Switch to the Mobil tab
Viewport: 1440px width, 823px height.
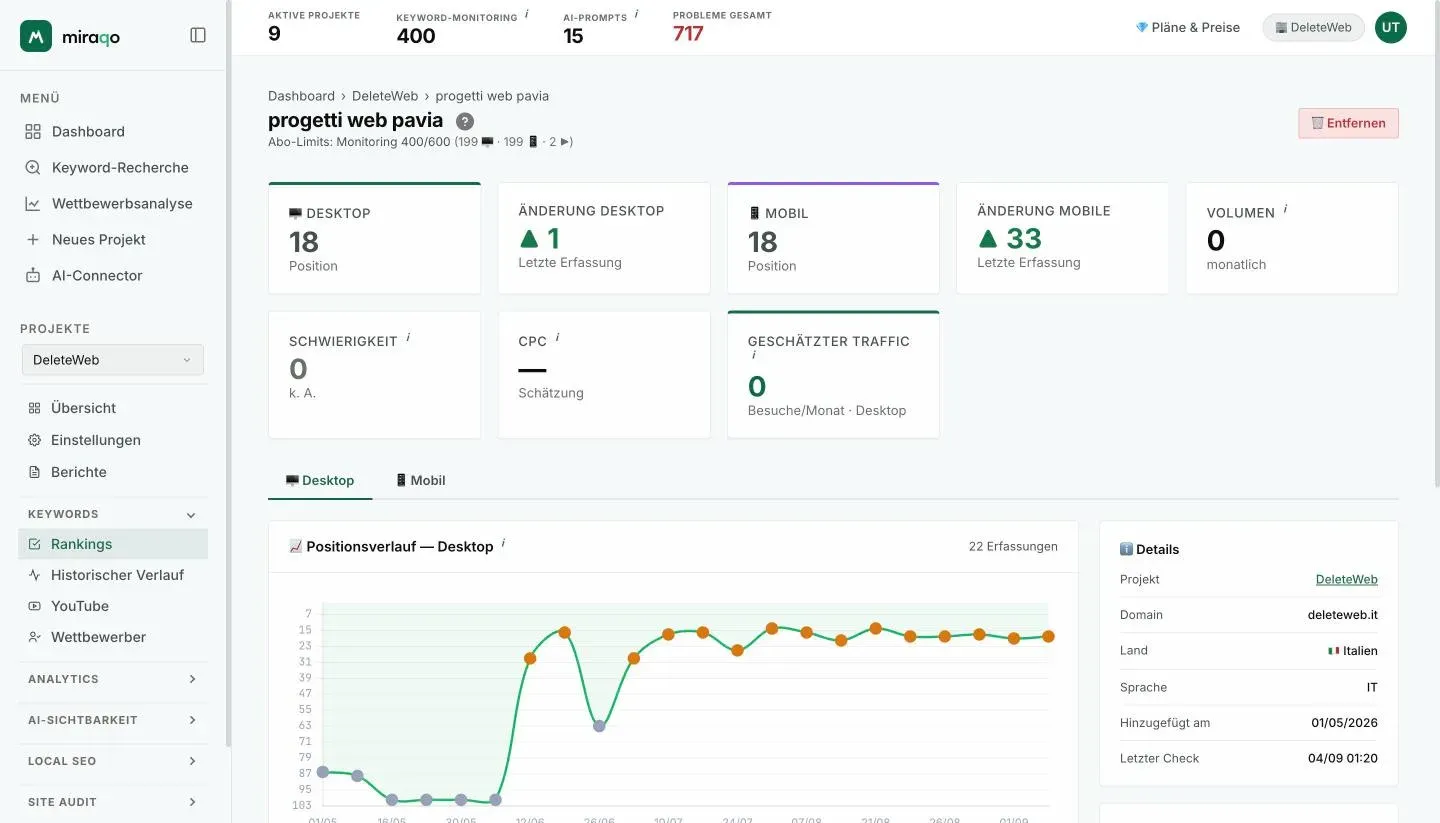coord(420,481)
